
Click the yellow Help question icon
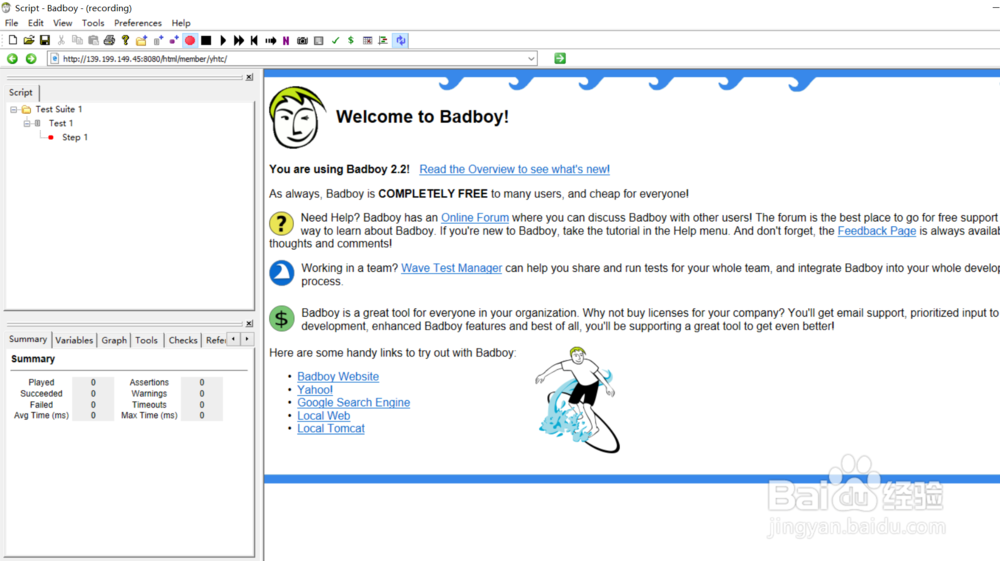125,40
